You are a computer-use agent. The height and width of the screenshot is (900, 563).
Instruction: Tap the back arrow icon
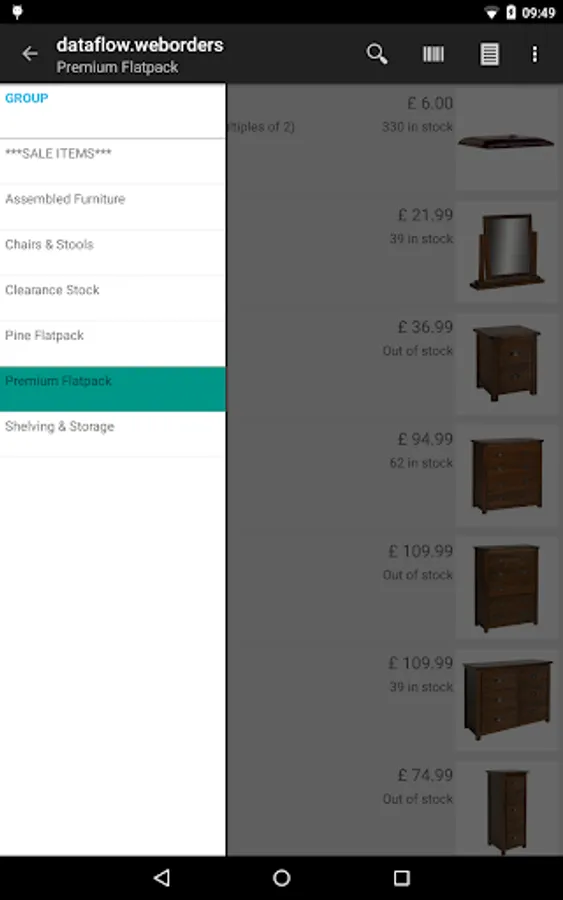30,54
